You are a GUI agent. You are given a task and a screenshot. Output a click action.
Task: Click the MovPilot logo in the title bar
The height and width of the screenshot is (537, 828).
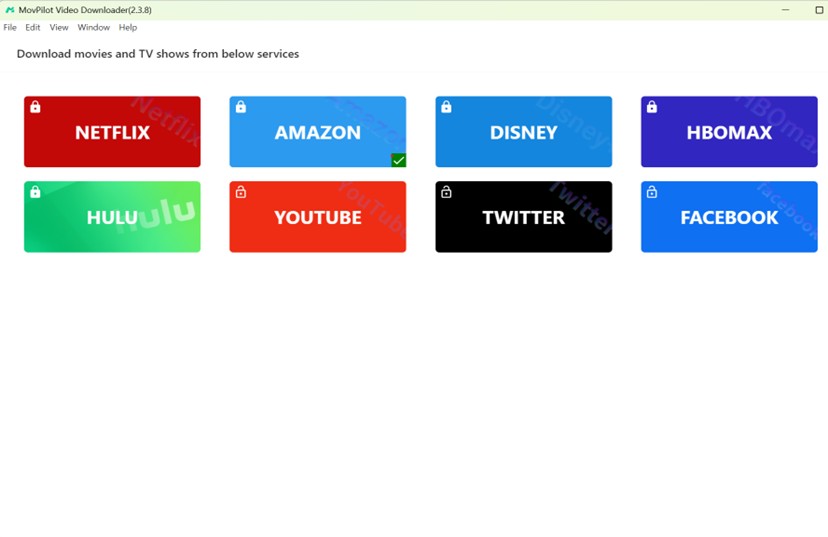(x=10, y=10)
